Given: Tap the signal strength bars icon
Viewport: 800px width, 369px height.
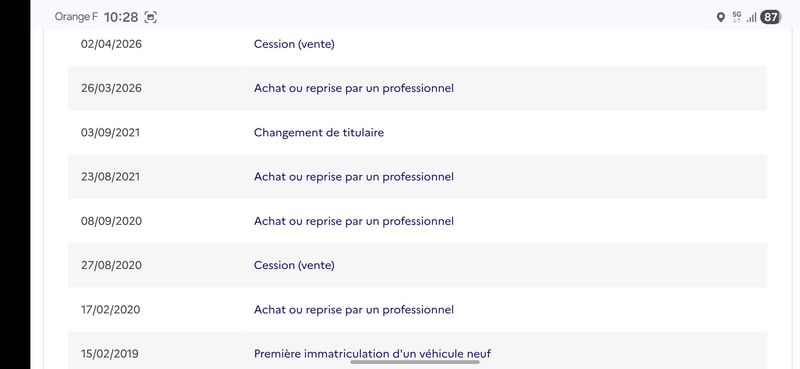Looking at the screenshot, I should click(751, 18).
